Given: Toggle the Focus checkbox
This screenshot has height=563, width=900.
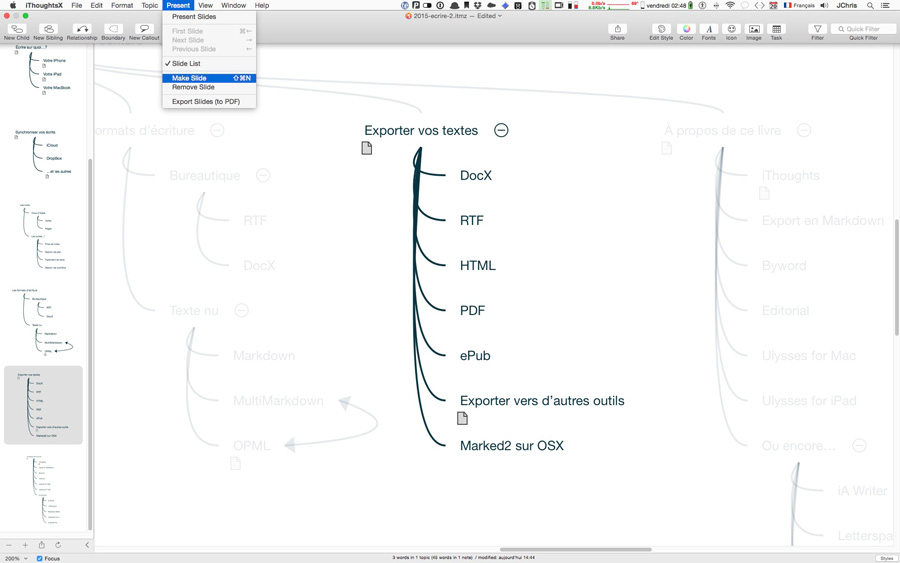Looking at the screenshot, I should (40, 558).
